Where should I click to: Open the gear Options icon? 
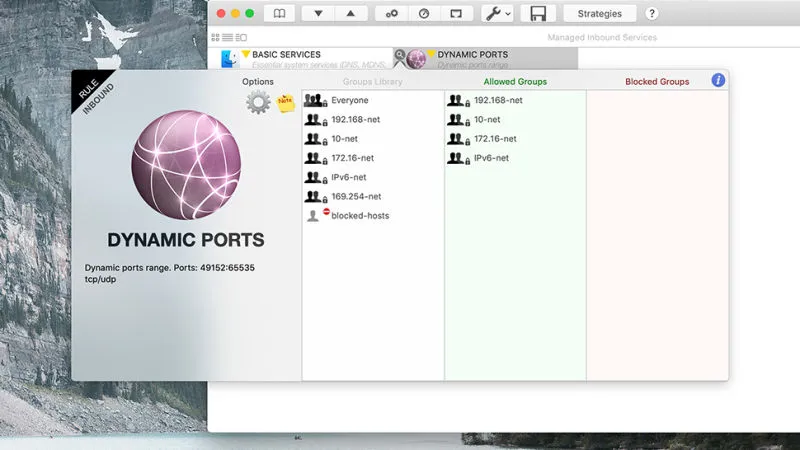258,102
